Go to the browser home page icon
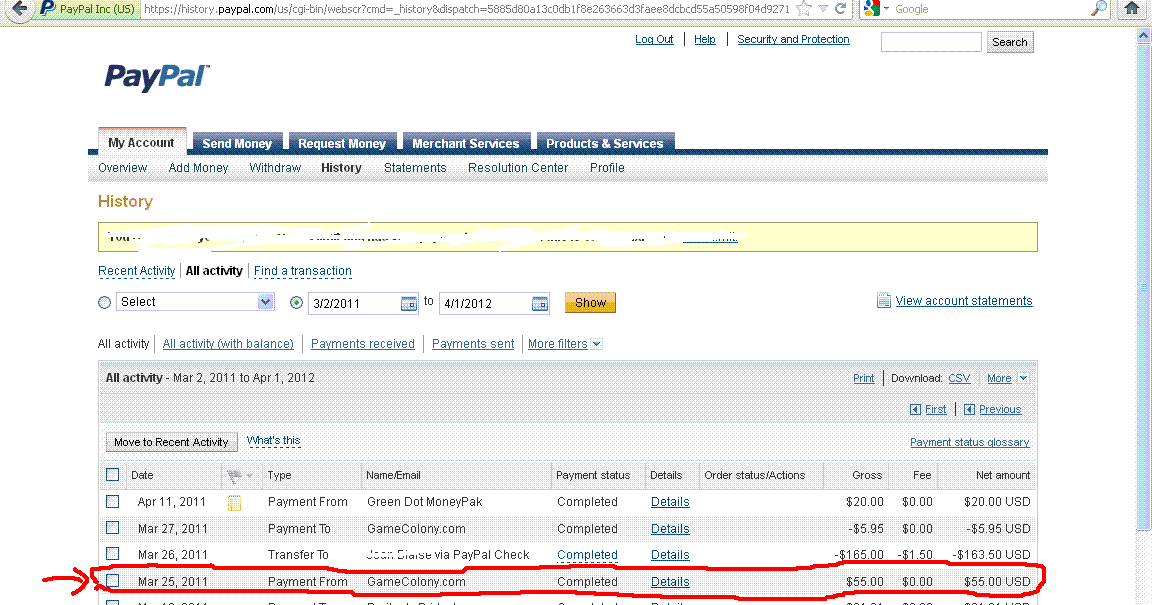This screenshot has width=1152, height=605. coord(1132,9)
